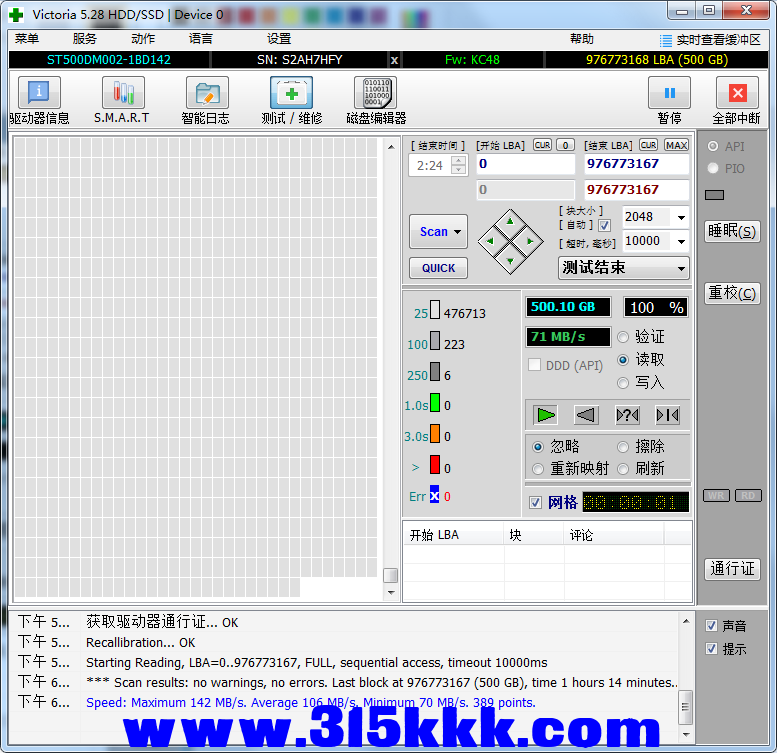Click the reverse playback arrow button
777x753 pixels.
[586, 415]
